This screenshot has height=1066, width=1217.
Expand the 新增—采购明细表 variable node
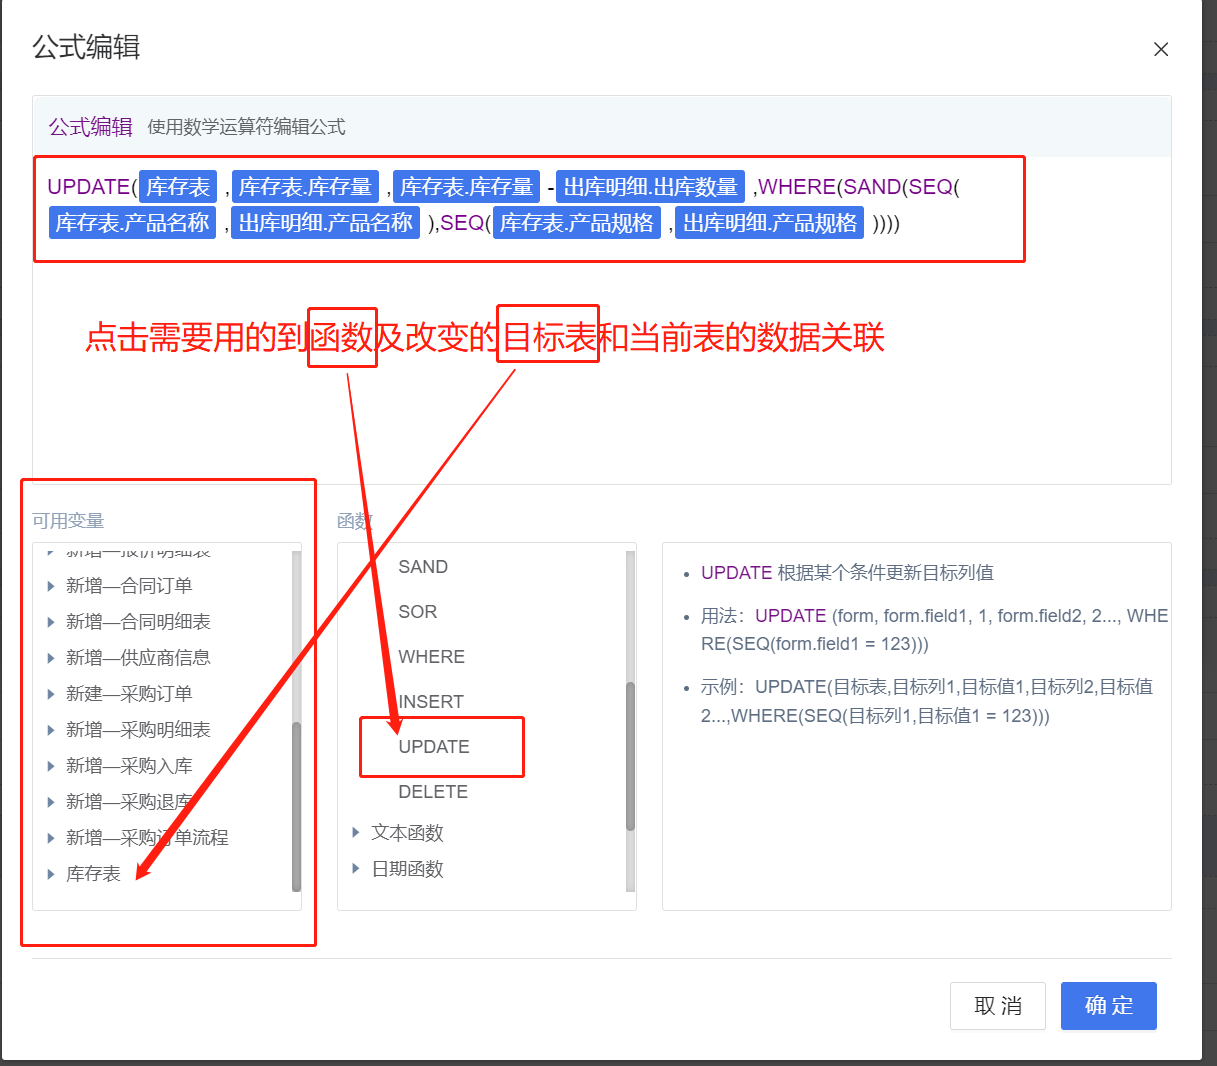[51, 730]
